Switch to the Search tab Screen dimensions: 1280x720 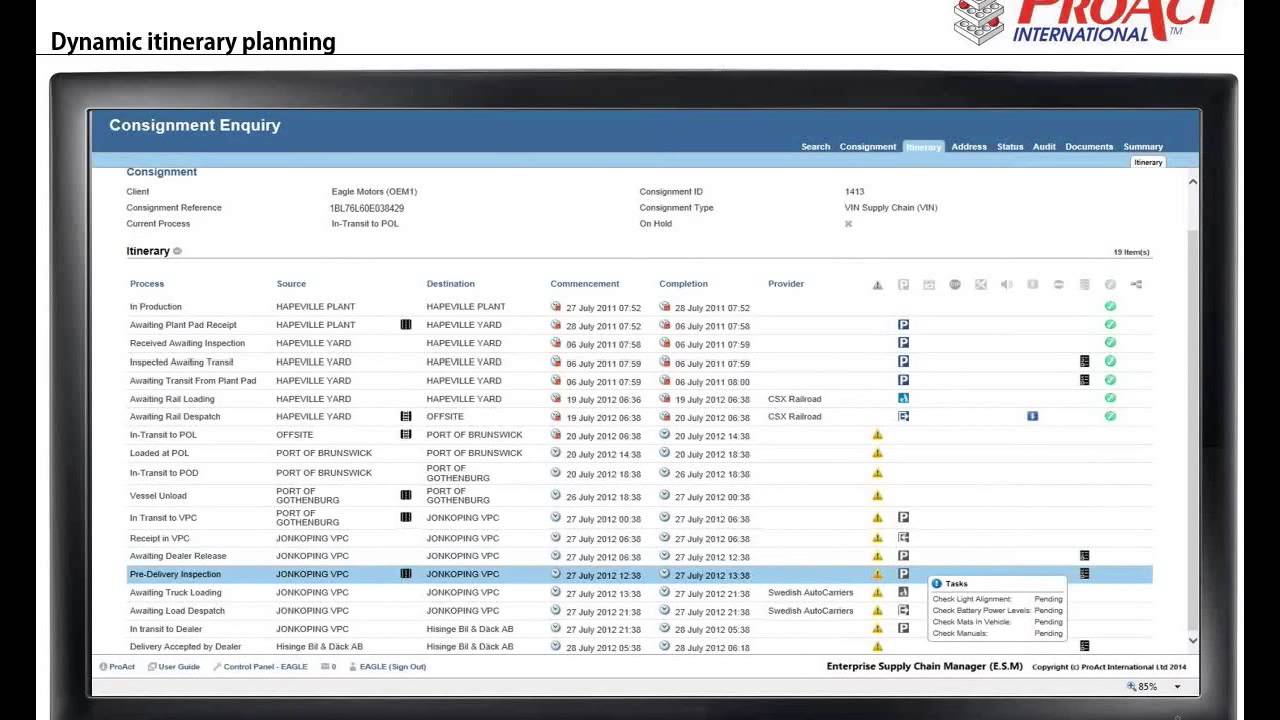pos(815,147)
